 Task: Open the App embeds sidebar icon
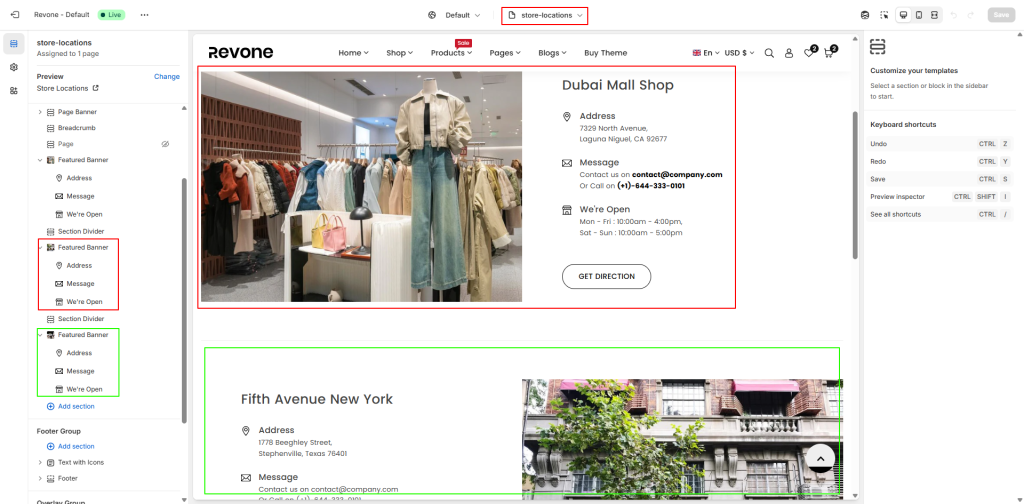coord(14,91)
